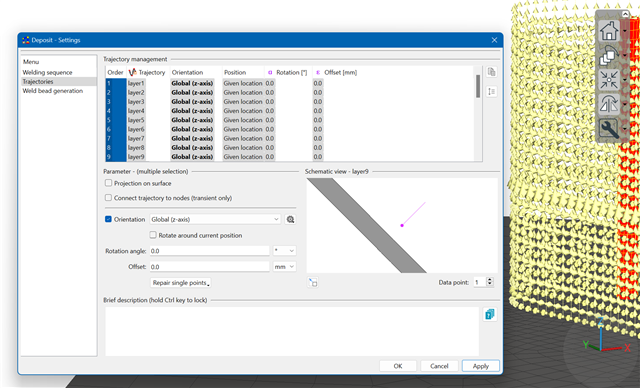
Task: Click the OK button
Action: tap(398, 366)
